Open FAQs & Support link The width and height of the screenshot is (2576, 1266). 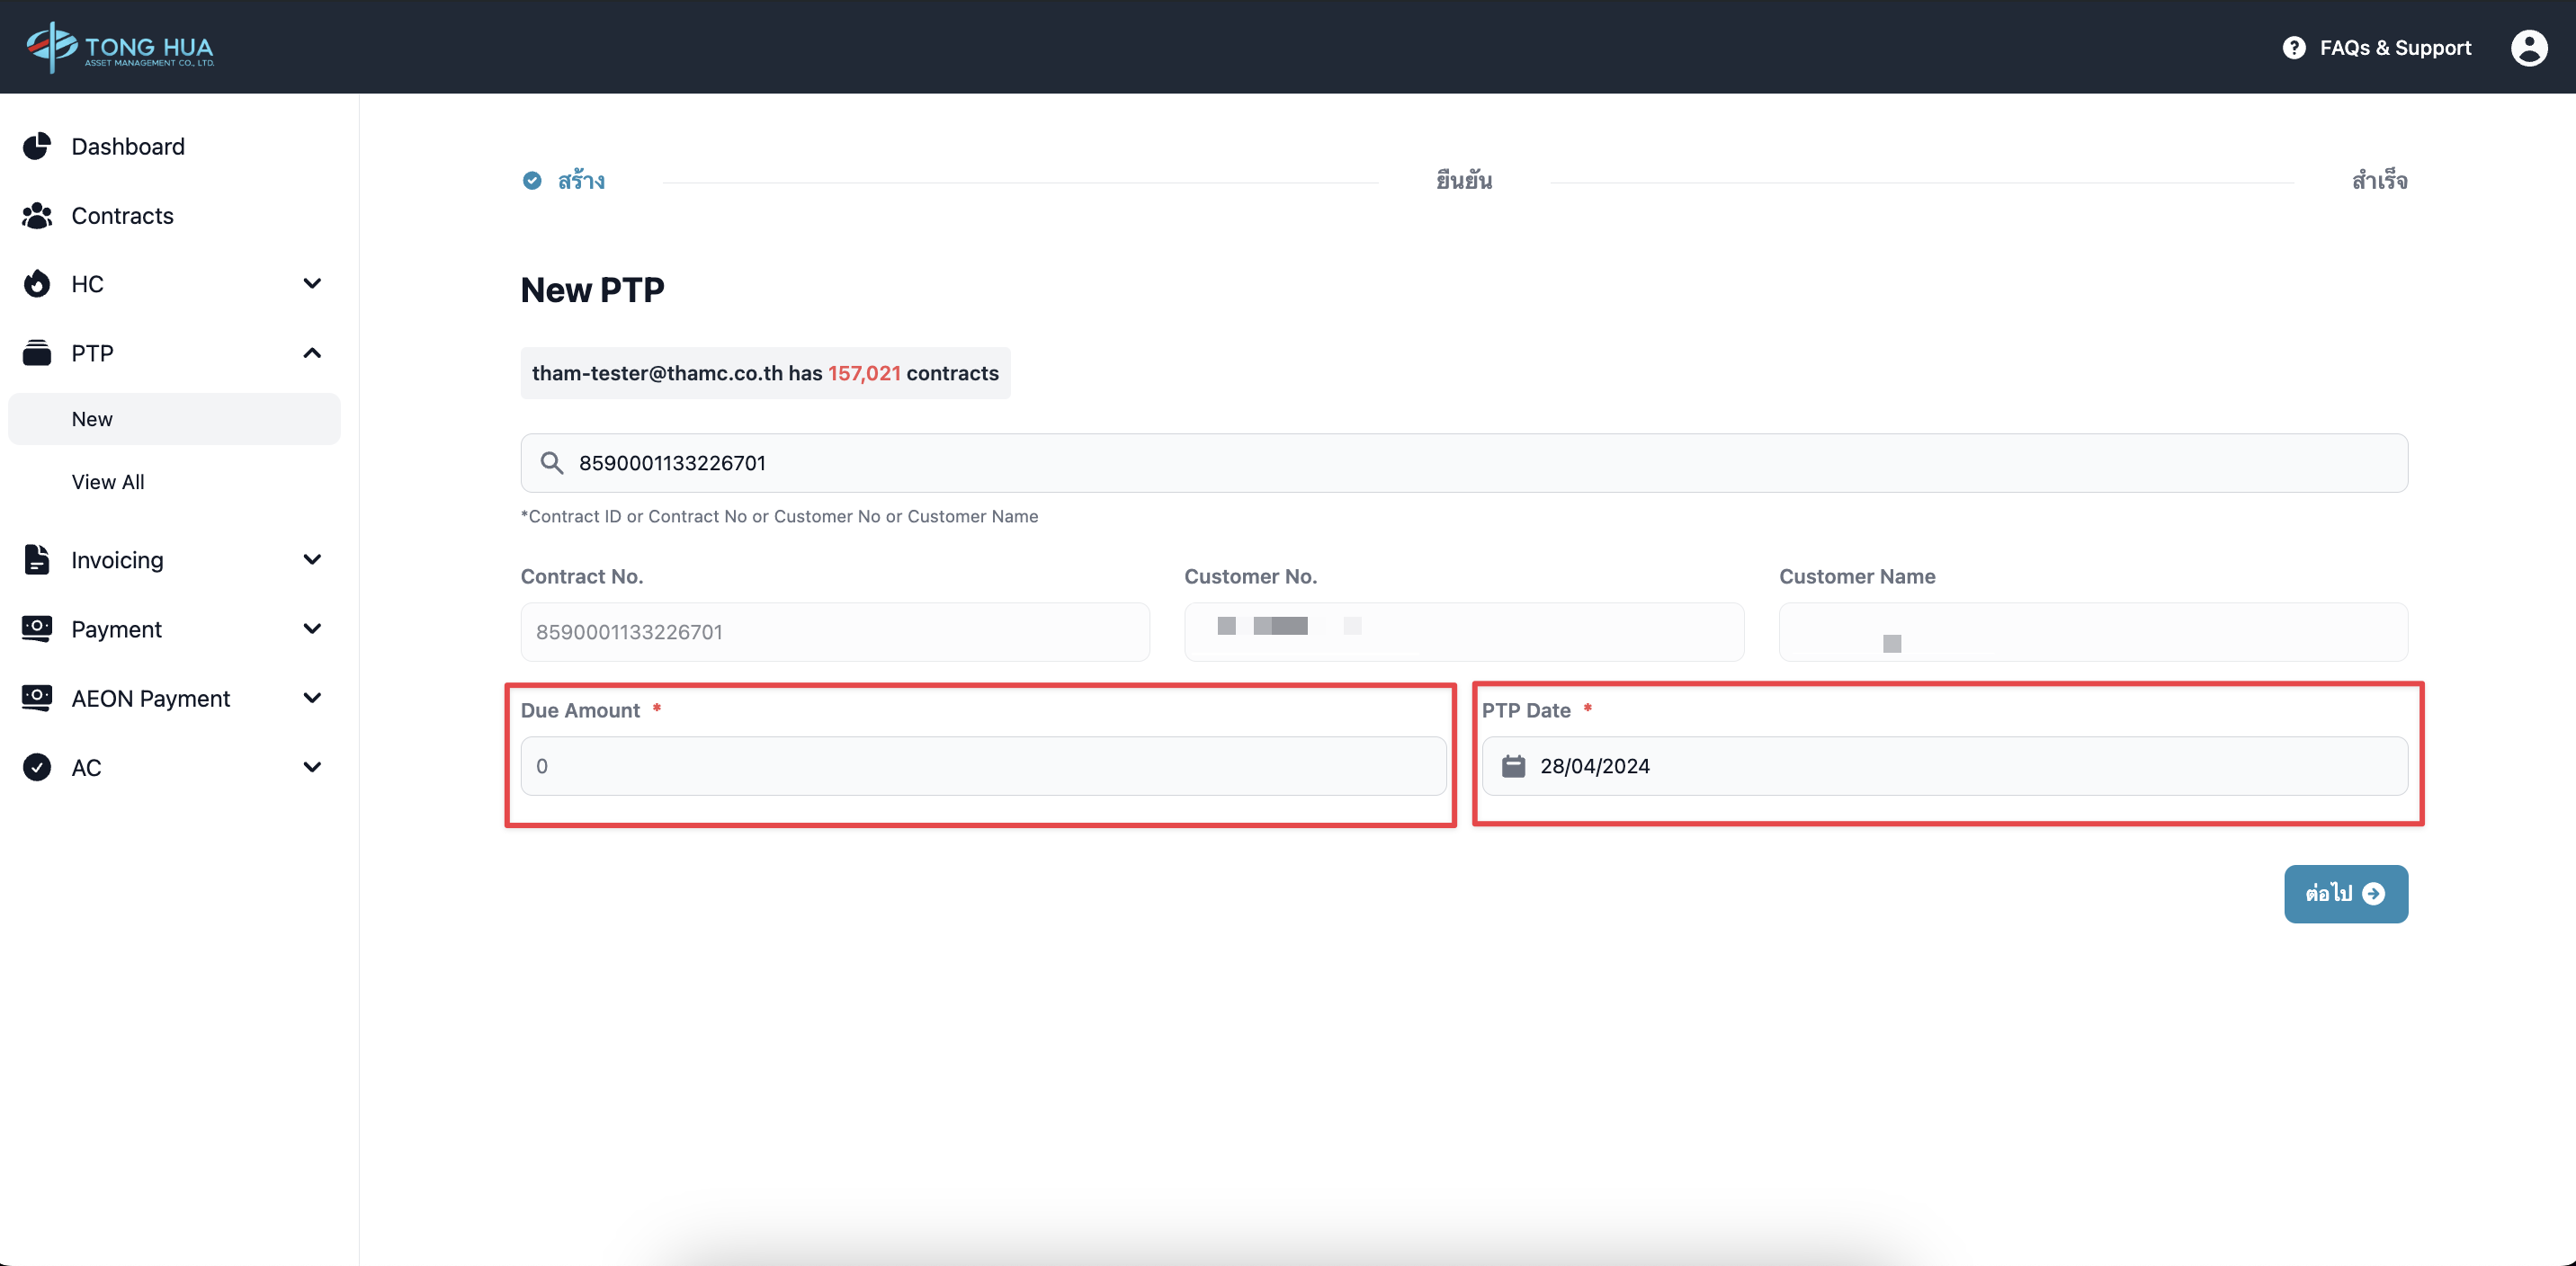pyautogui.click(x=2394, y=47)
